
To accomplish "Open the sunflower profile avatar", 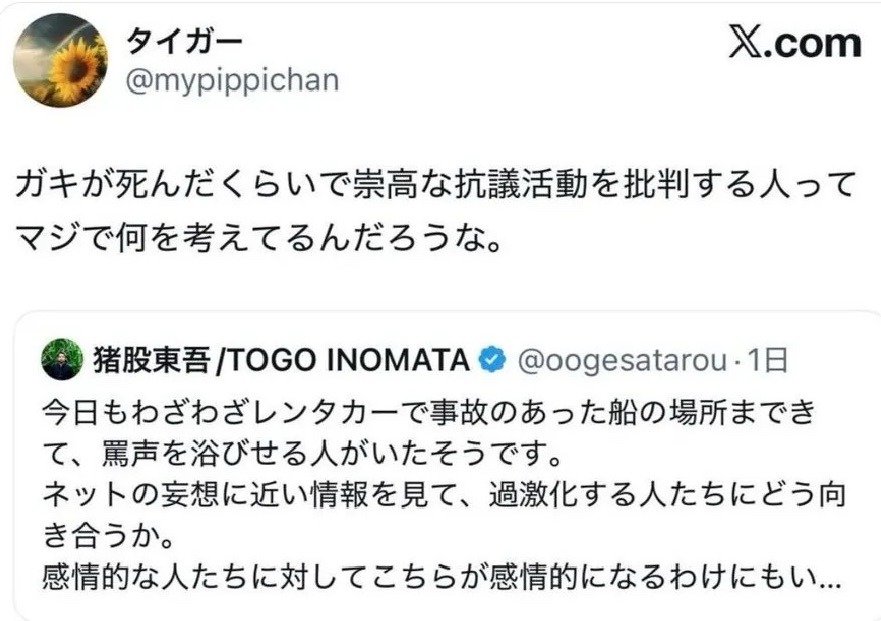I will [60, 60].
